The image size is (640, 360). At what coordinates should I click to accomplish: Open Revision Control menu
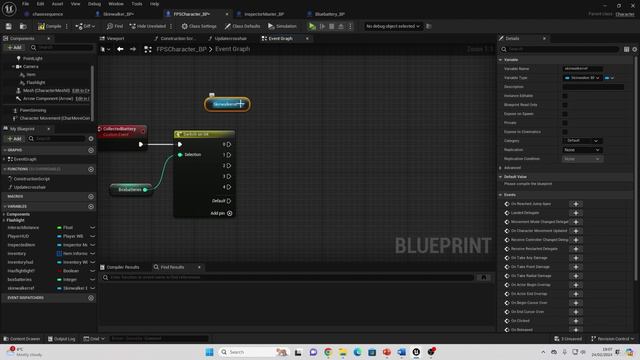[x=613, y=339]
